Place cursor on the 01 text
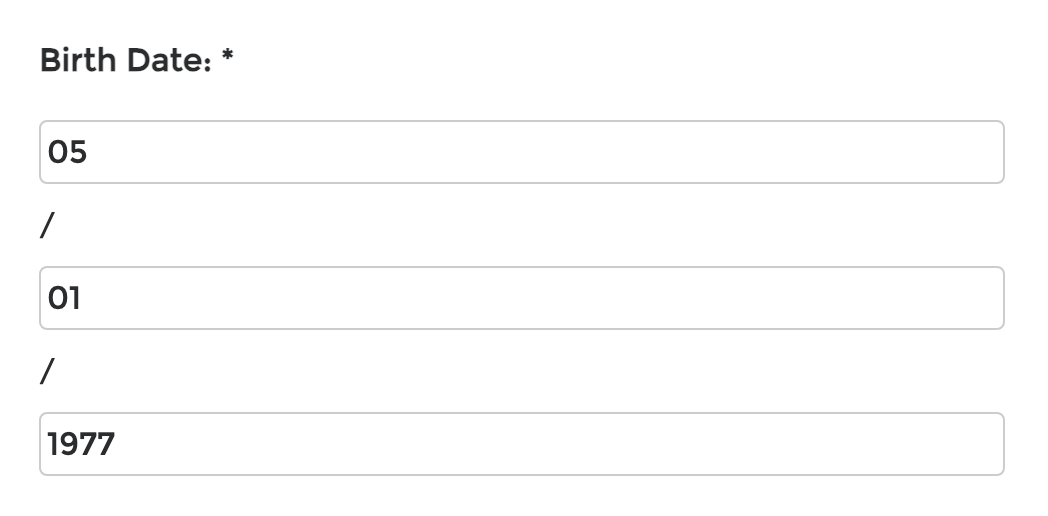 64,298
